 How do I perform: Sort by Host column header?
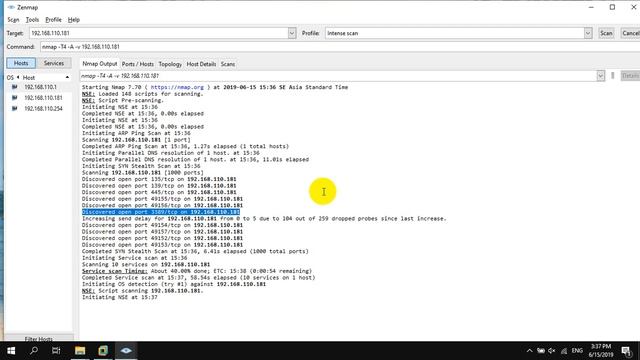29,78
